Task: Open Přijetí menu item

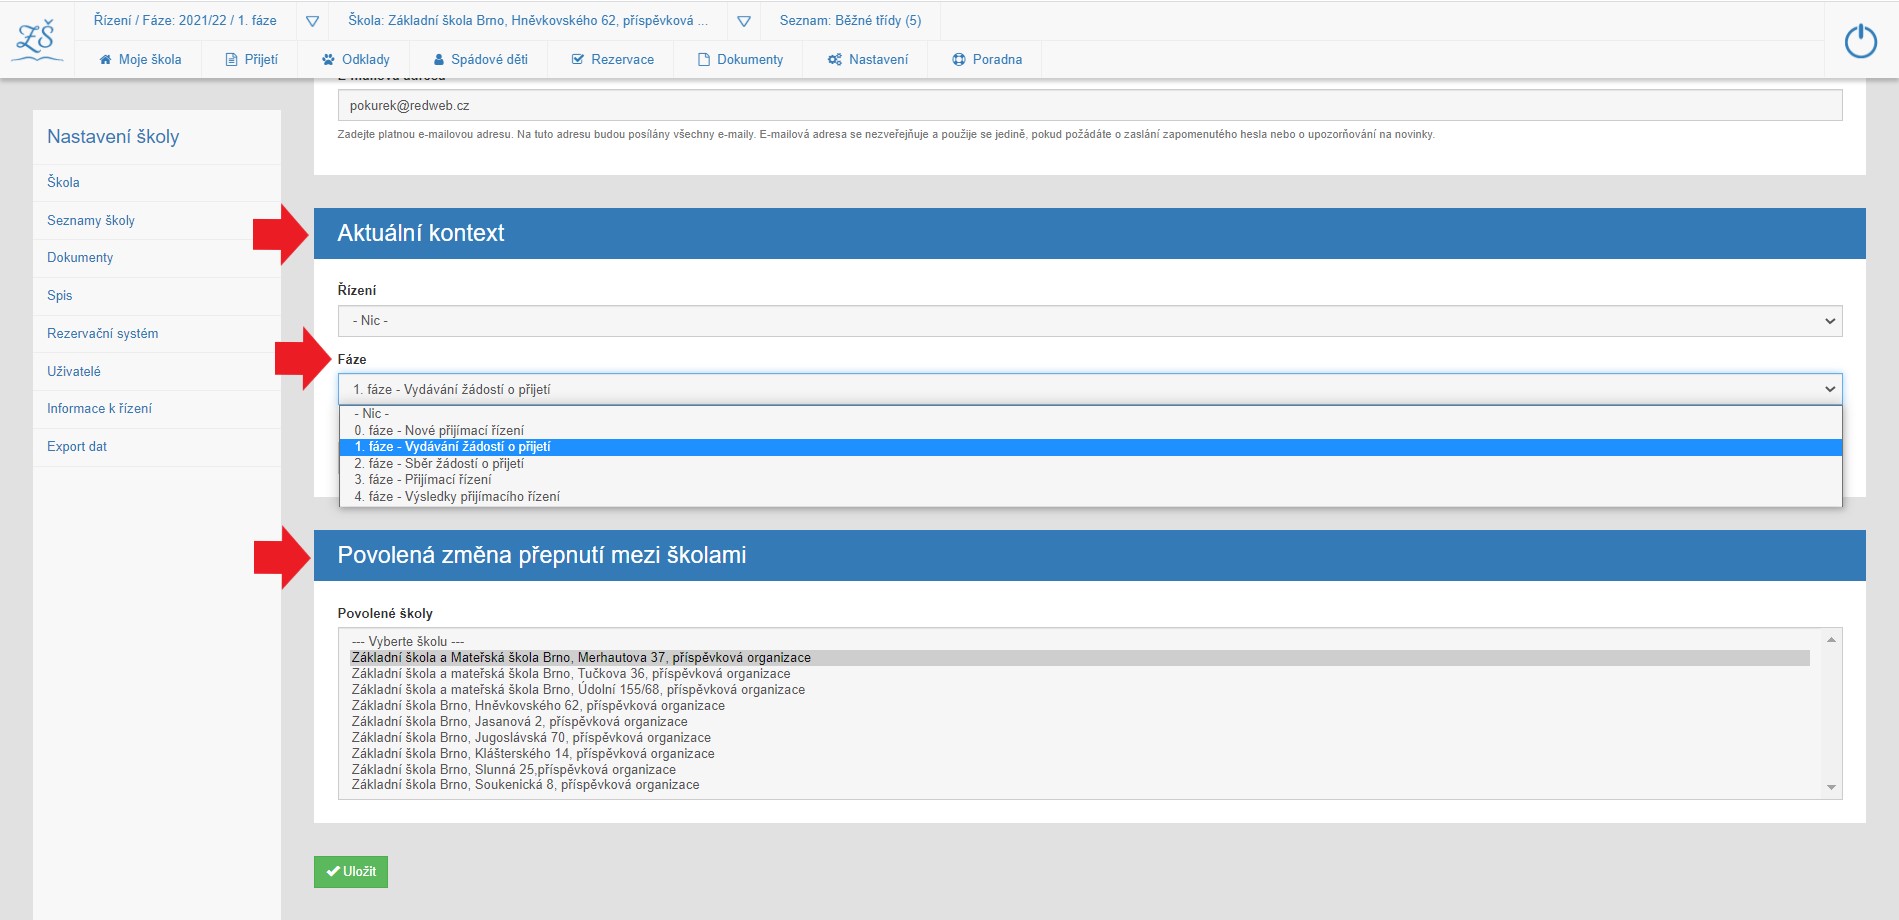Action: (x=252, y=60)
